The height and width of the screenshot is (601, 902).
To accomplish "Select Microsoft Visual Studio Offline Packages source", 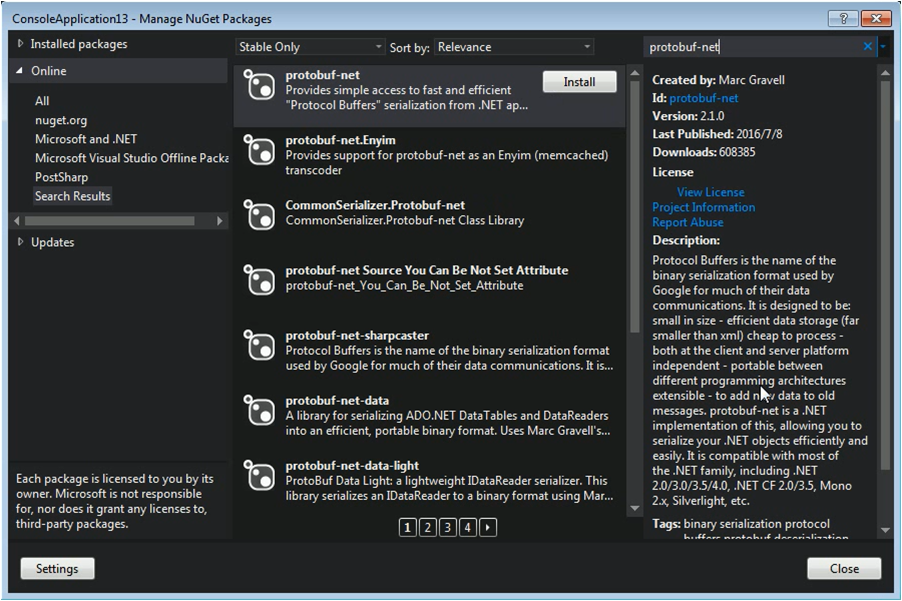I will pos(131,158).
